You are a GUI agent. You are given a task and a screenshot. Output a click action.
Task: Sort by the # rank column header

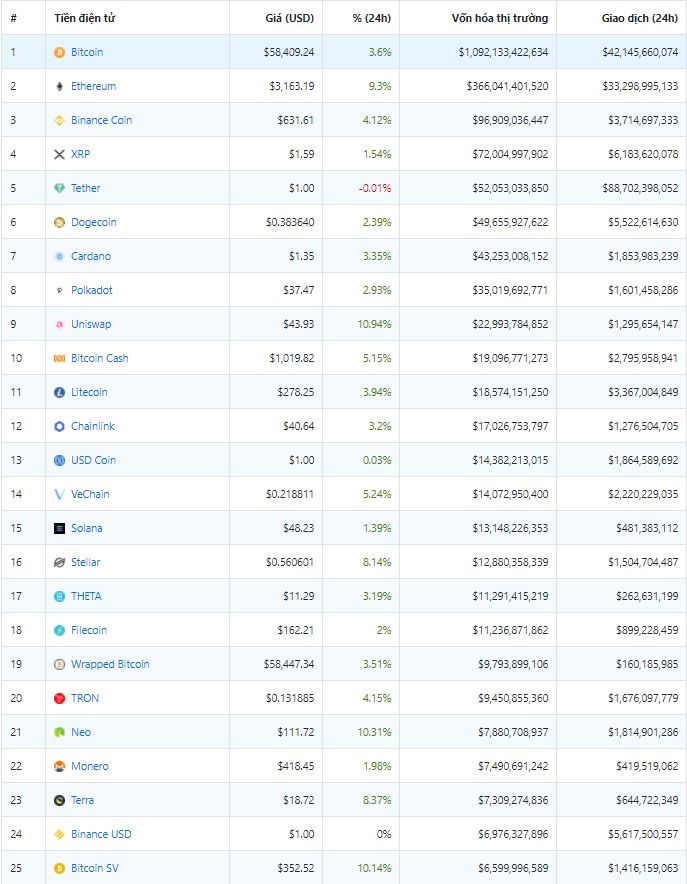click(x=14, y=18)
